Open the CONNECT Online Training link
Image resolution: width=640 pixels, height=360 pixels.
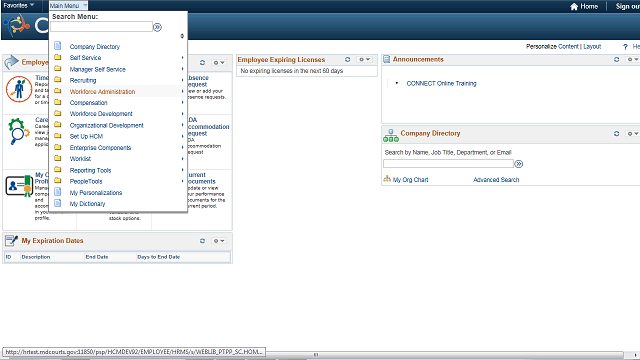441,83
